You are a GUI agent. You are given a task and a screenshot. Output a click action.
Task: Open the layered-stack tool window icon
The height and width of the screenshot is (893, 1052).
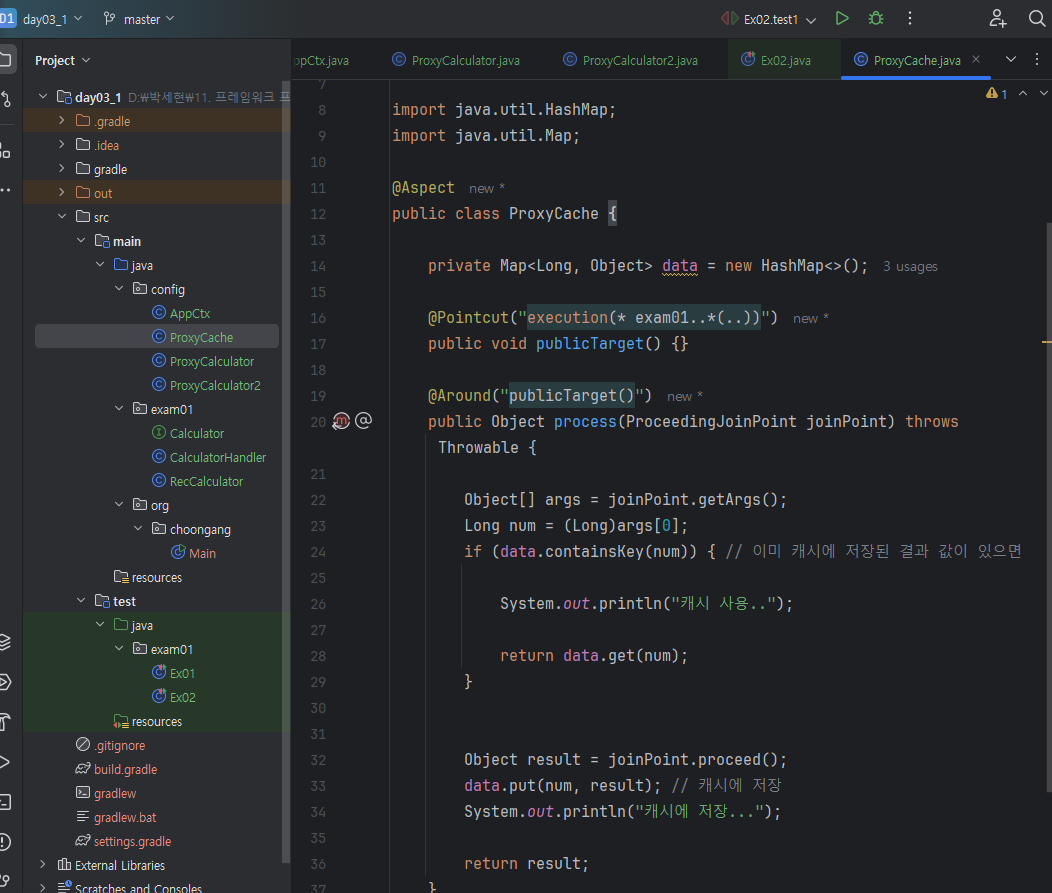(x=5, y=642)
